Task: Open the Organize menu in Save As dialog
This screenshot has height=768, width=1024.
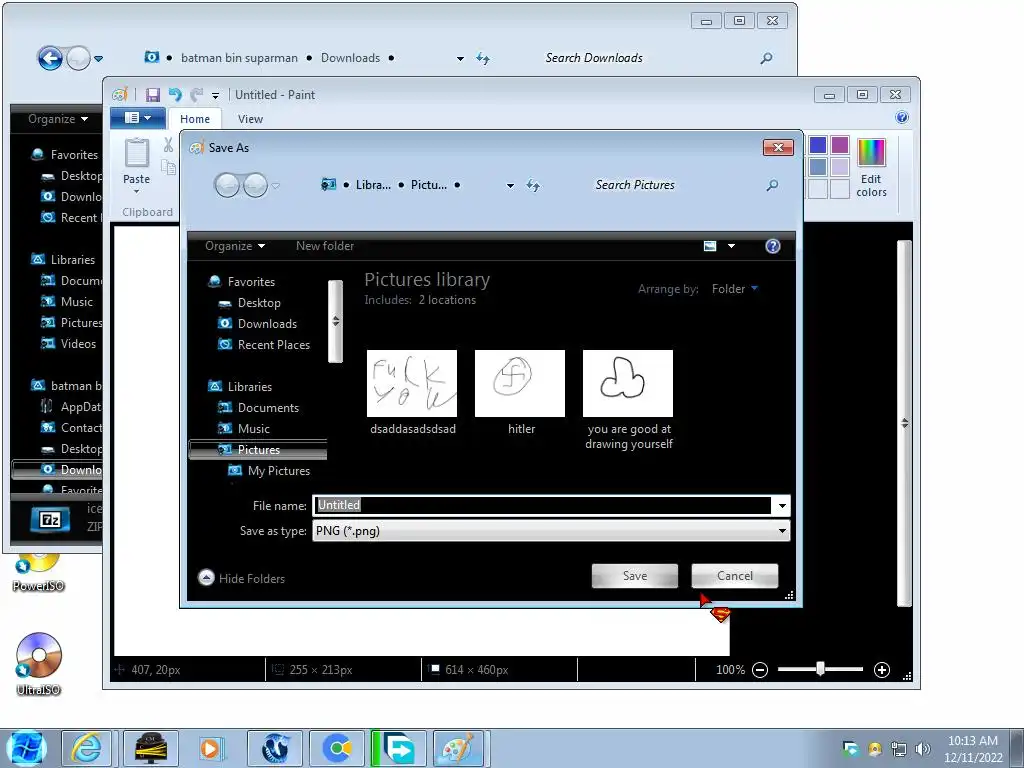Action: (234, 246)
